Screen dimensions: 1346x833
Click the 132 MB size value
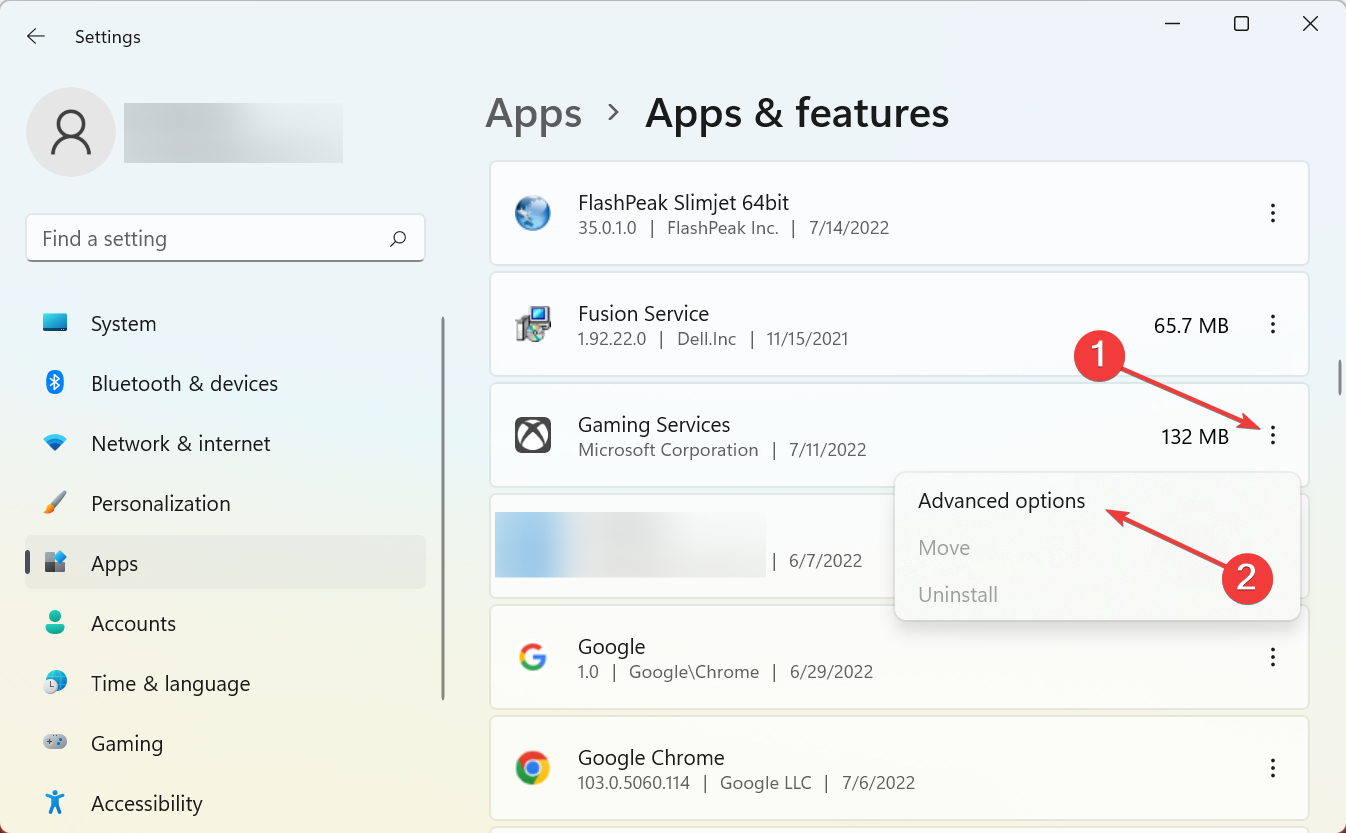point(1195,436)
